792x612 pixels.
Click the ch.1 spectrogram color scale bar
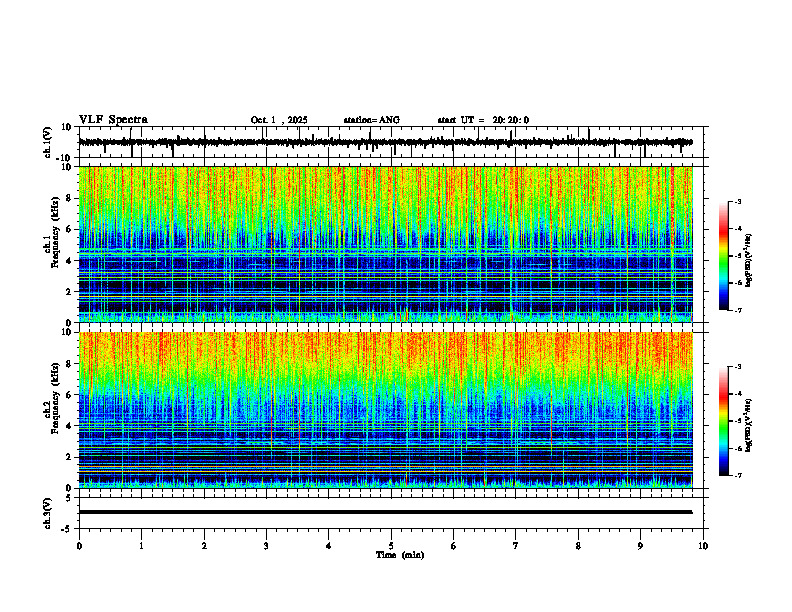click(723, 256)
